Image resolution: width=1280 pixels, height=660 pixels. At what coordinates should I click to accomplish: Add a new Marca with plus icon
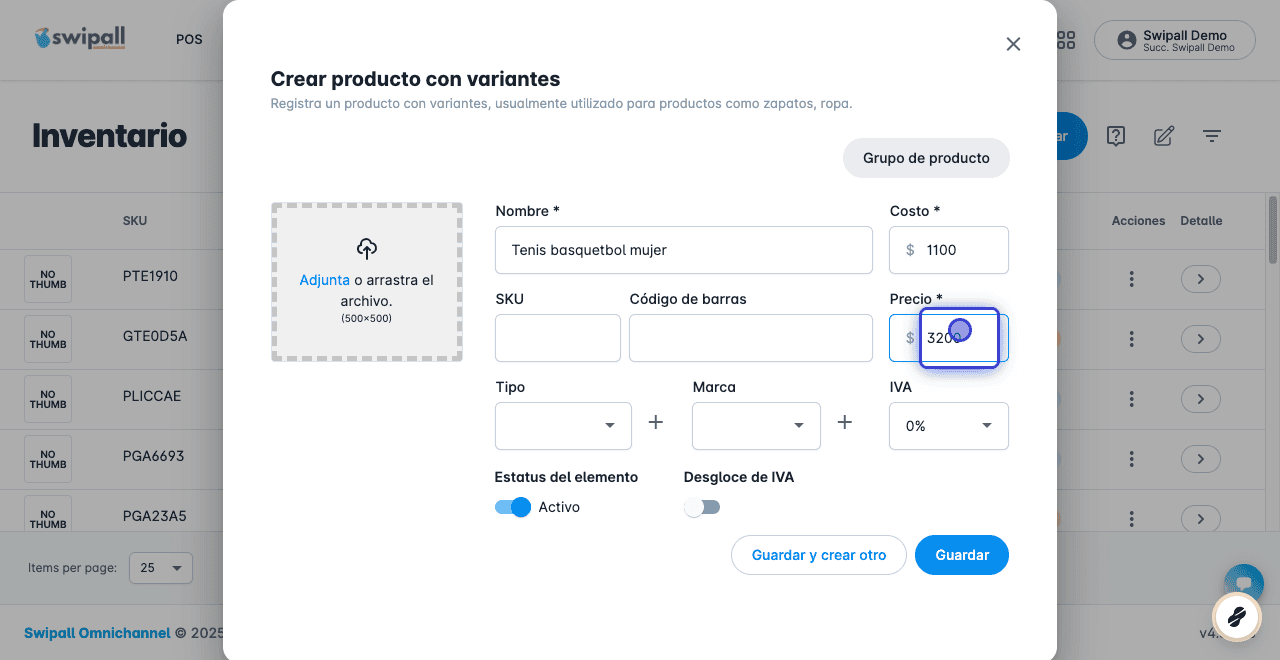845,423
